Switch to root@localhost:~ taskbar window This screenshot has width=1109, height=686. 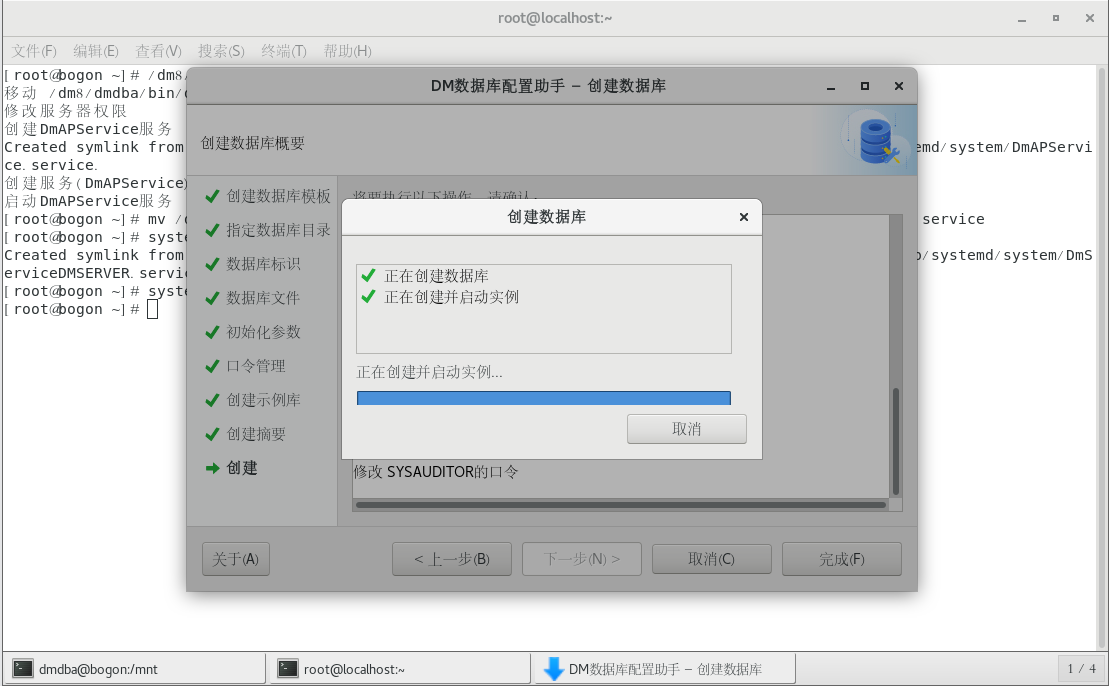point(399,669)
